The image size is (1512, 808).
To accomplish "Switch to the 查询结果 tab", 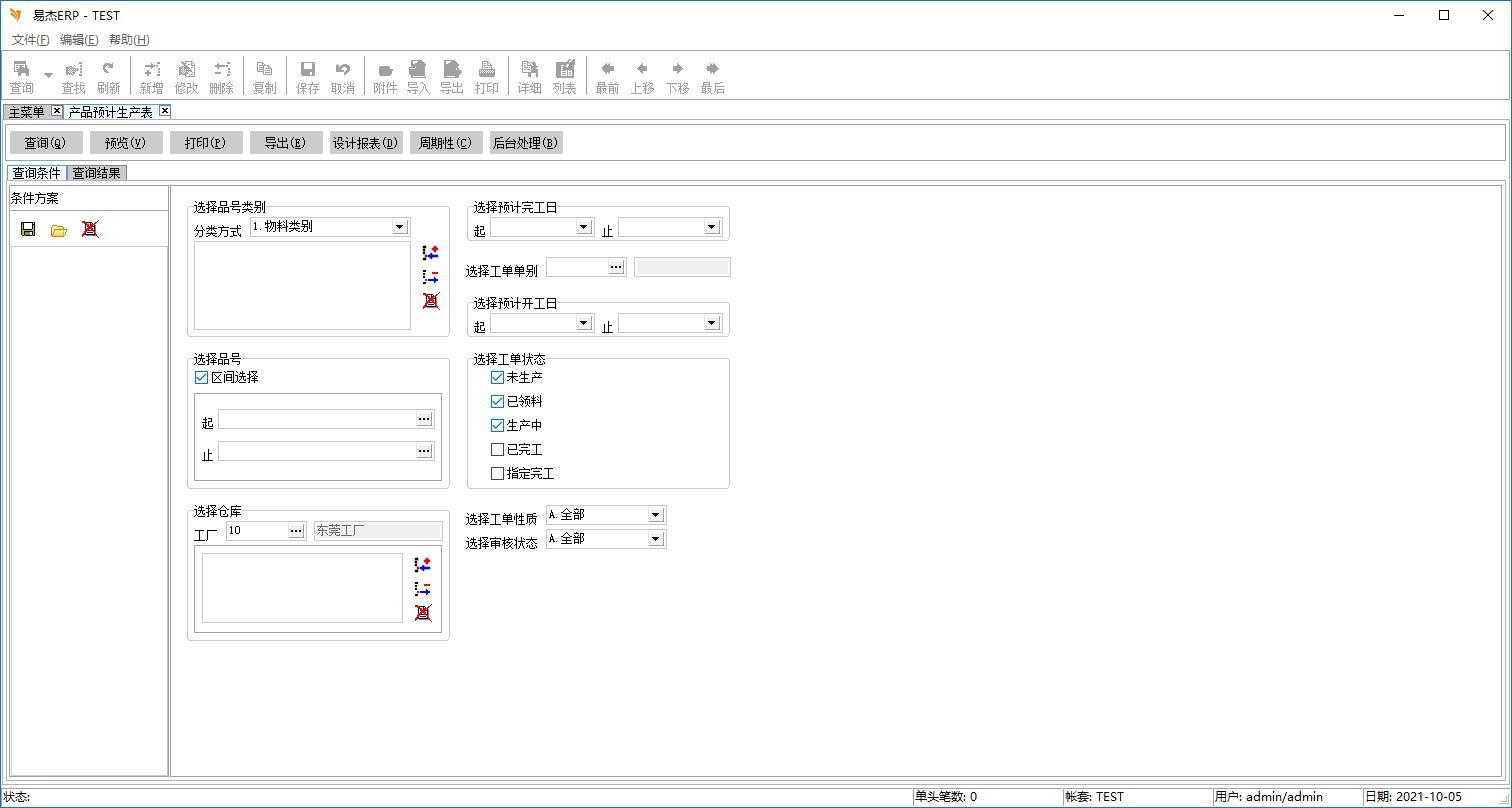I will (x=97, y=173).
